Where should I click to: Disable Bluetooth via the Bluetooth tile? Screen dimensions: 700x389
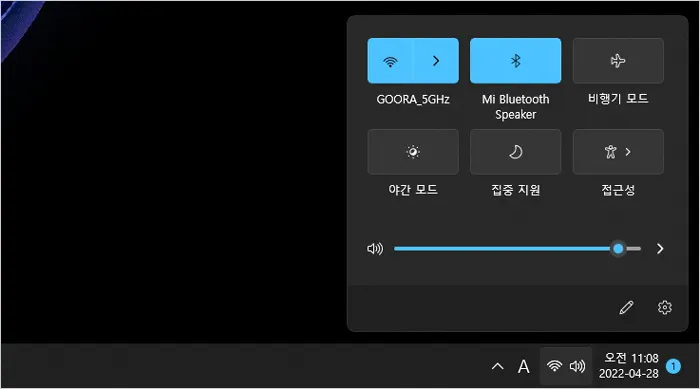point(516,61)
